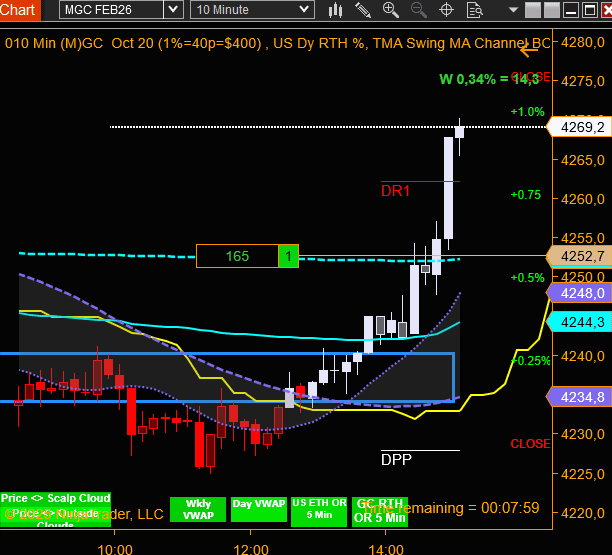Toggle the GC RTH OR 5 Min button

pos(380,512)
